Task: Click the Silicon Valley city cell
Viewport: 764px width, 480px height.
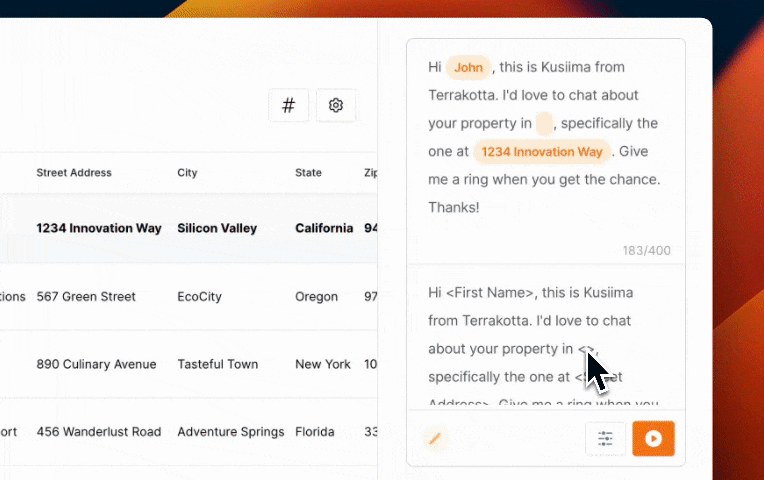Action: (217, 229)
